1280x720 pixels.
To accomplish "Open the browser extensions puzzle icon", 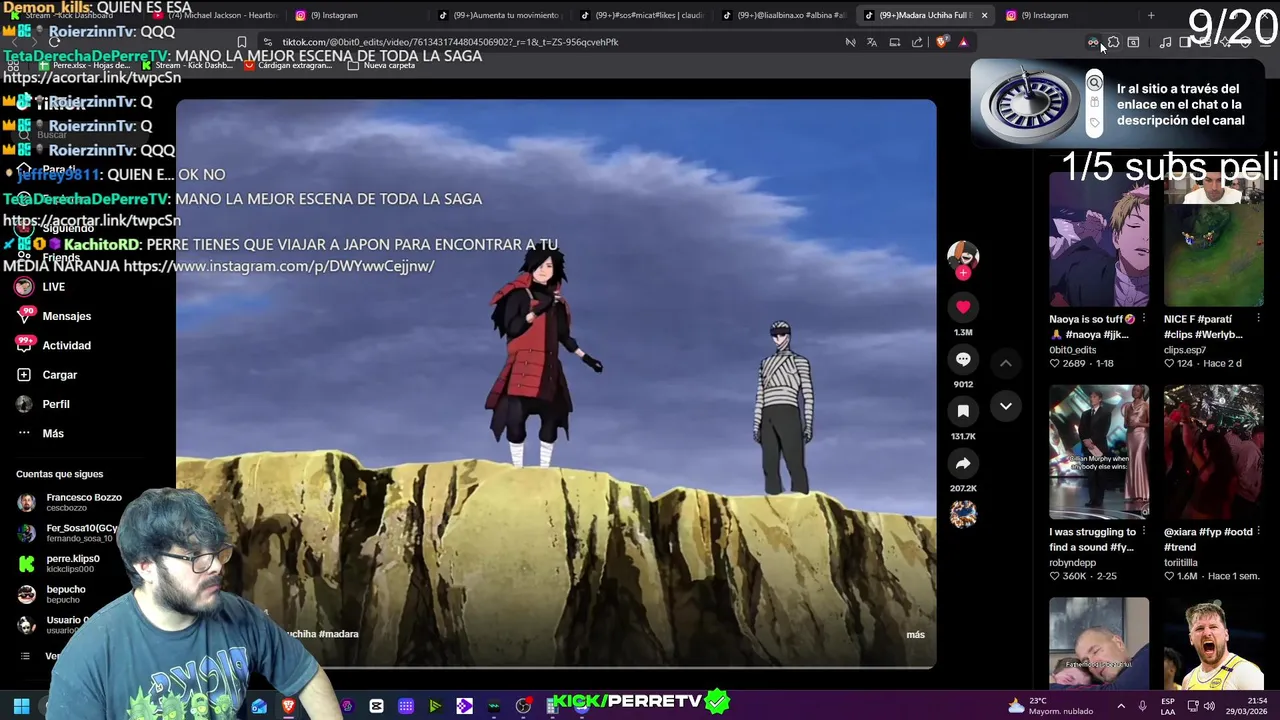I will pos(1113,42).
